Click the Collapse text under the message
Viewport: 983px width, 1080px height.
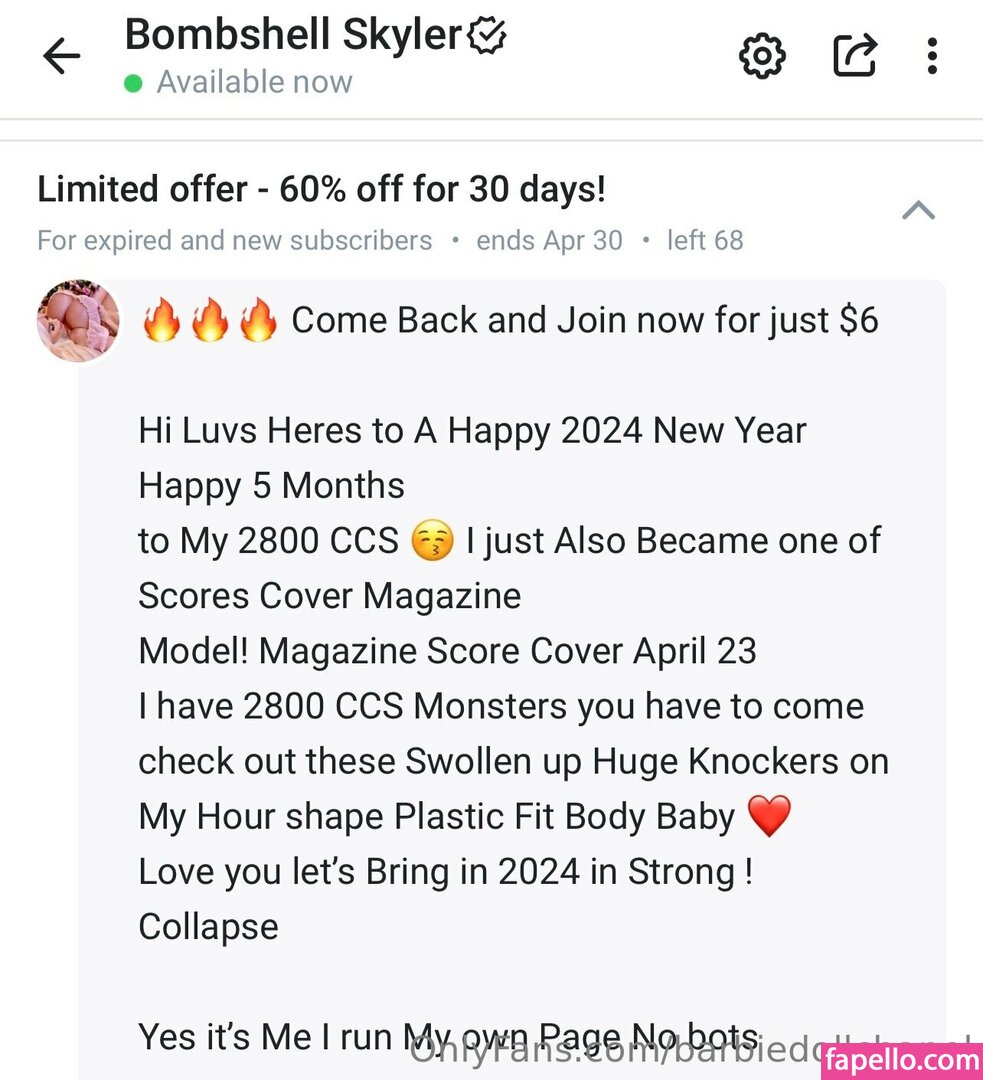tap(208, 926)
